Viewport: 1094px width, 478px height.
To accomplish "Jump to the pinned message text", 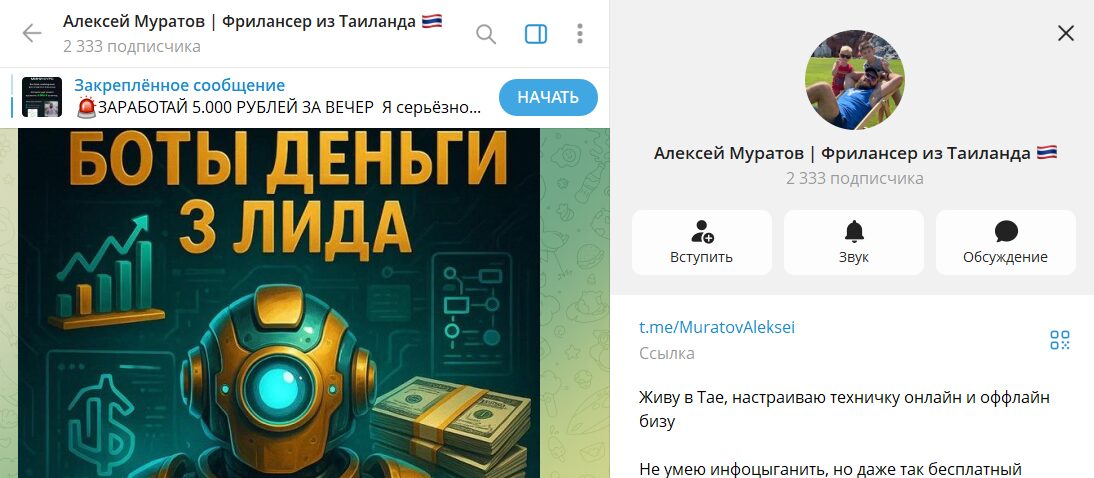I will (x=278, y=97).
